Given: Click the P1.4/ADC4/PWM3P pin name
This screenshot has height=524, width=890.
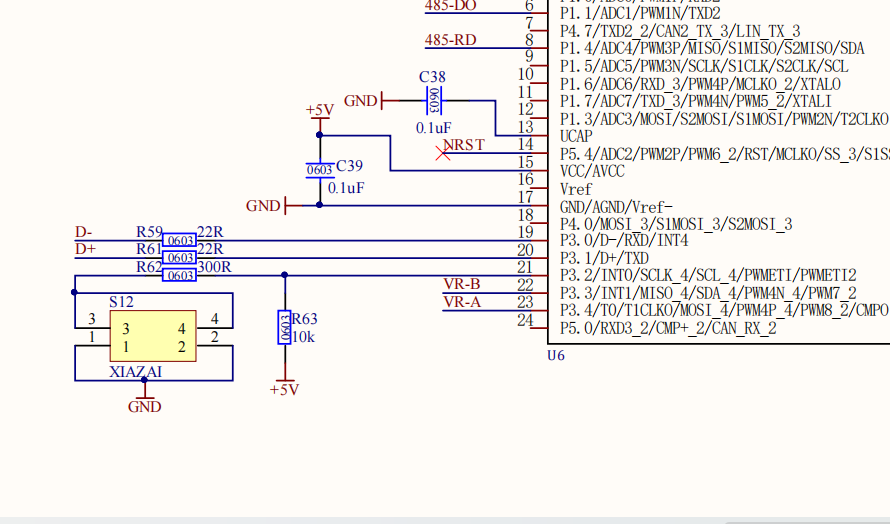Looking at the screenshot, I should coord(712,49).
